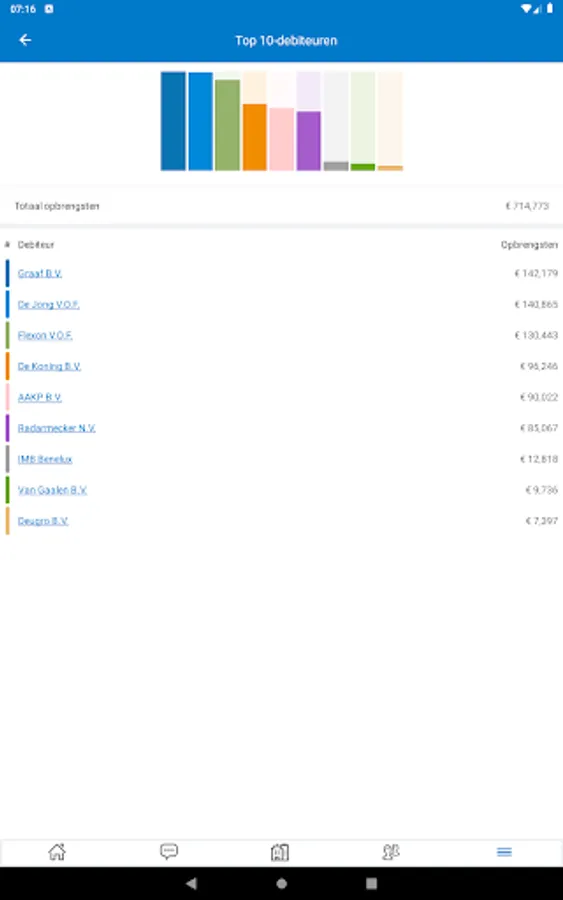
Task: Select the purple bar in chart
Action: (309, 141)
